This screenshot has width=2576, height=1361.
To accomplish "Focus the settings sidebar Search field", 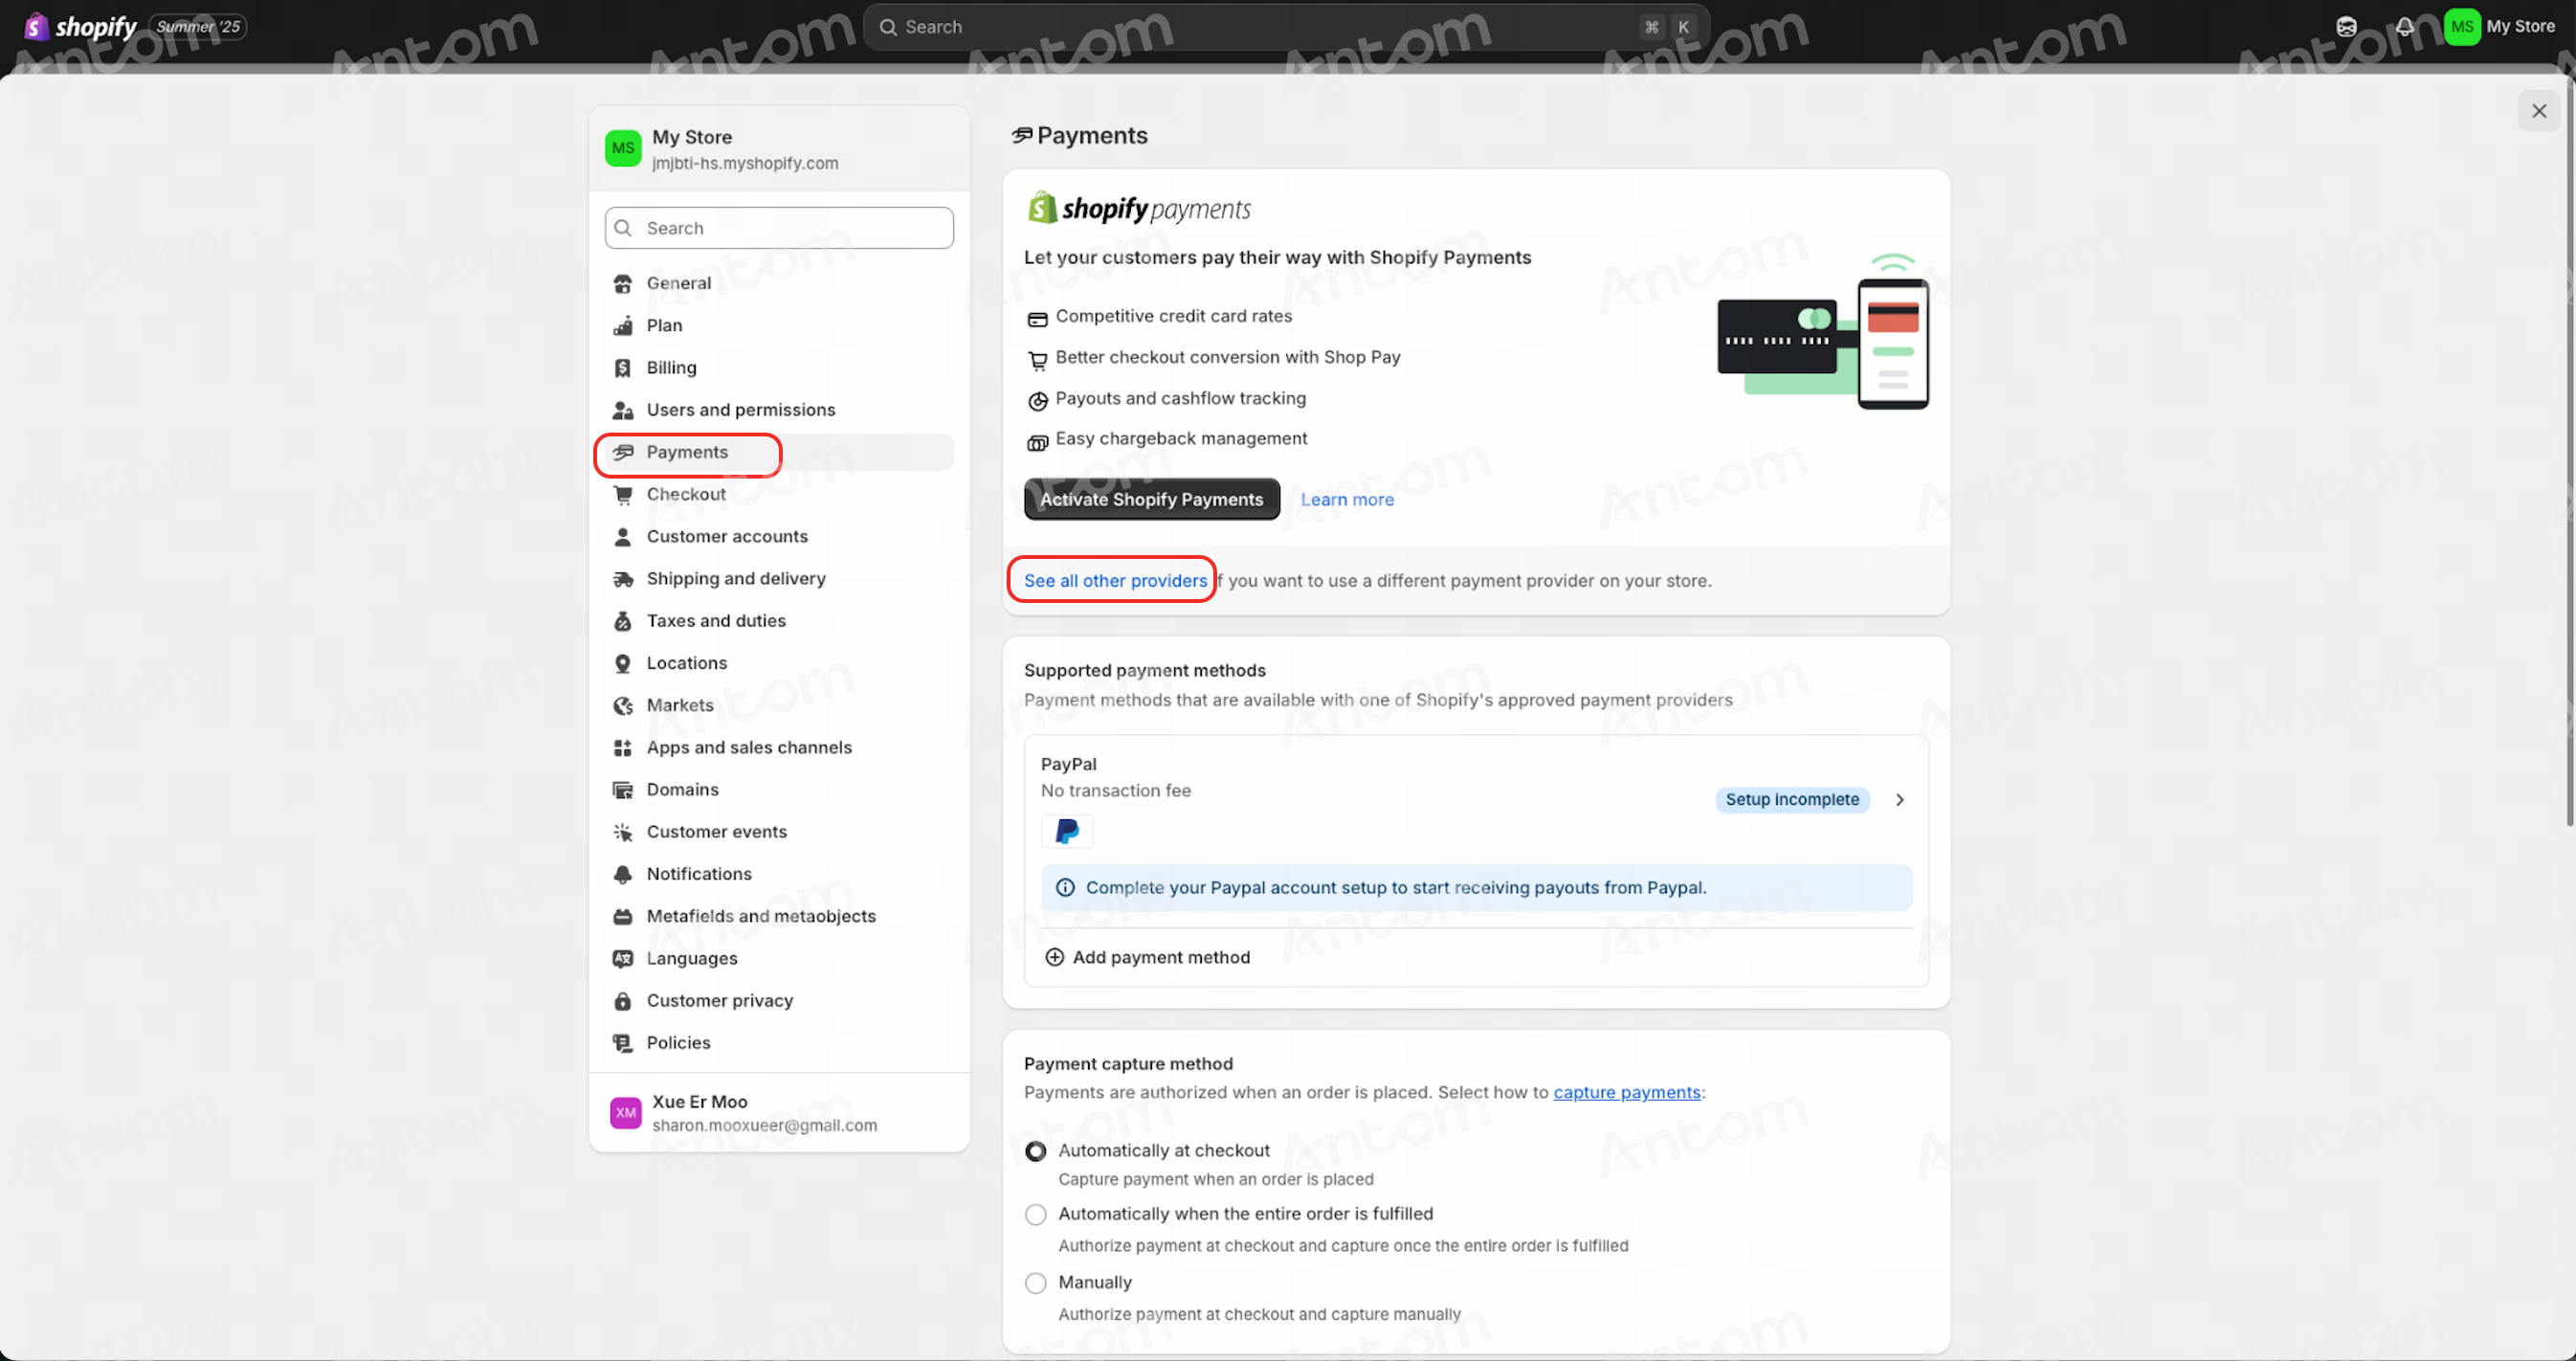I will (779, 228).
